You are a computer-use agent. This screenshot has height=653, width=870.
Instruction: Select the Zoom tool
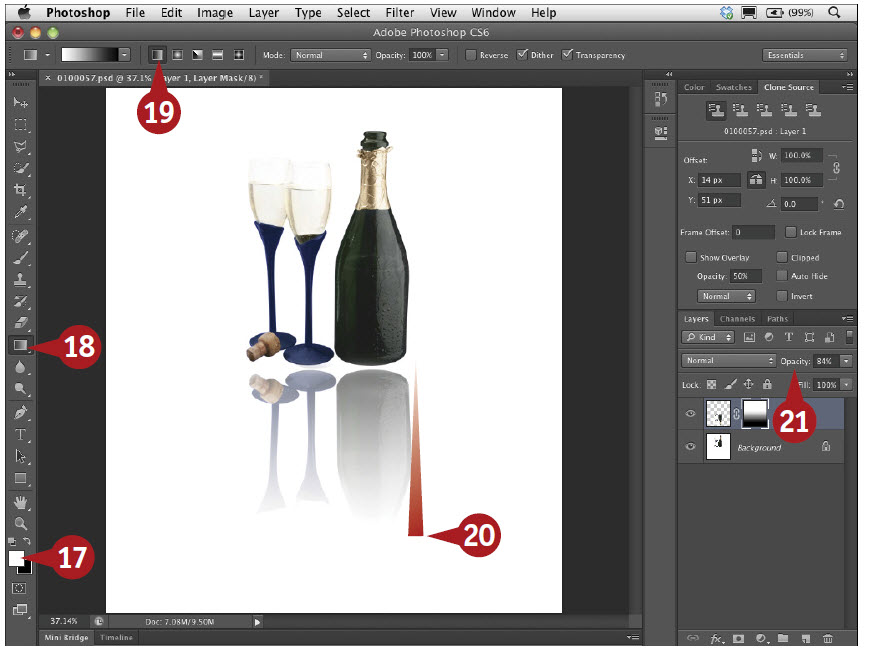pos(21,524)
